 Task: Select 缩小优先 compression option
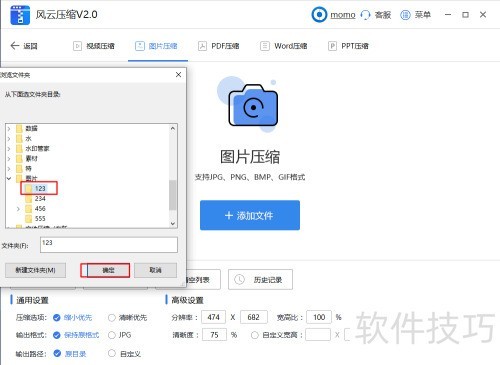point(57,317)
